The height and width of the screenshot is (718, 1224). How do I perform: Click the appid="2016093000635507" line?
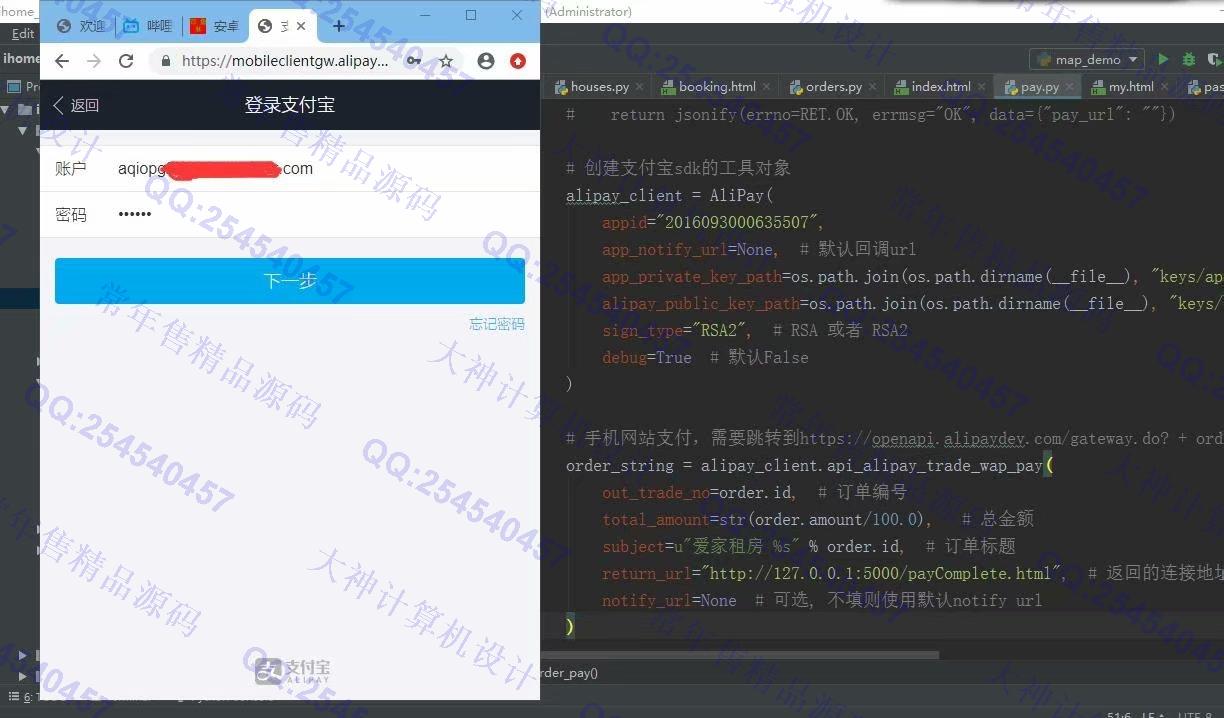coord(712,222)
